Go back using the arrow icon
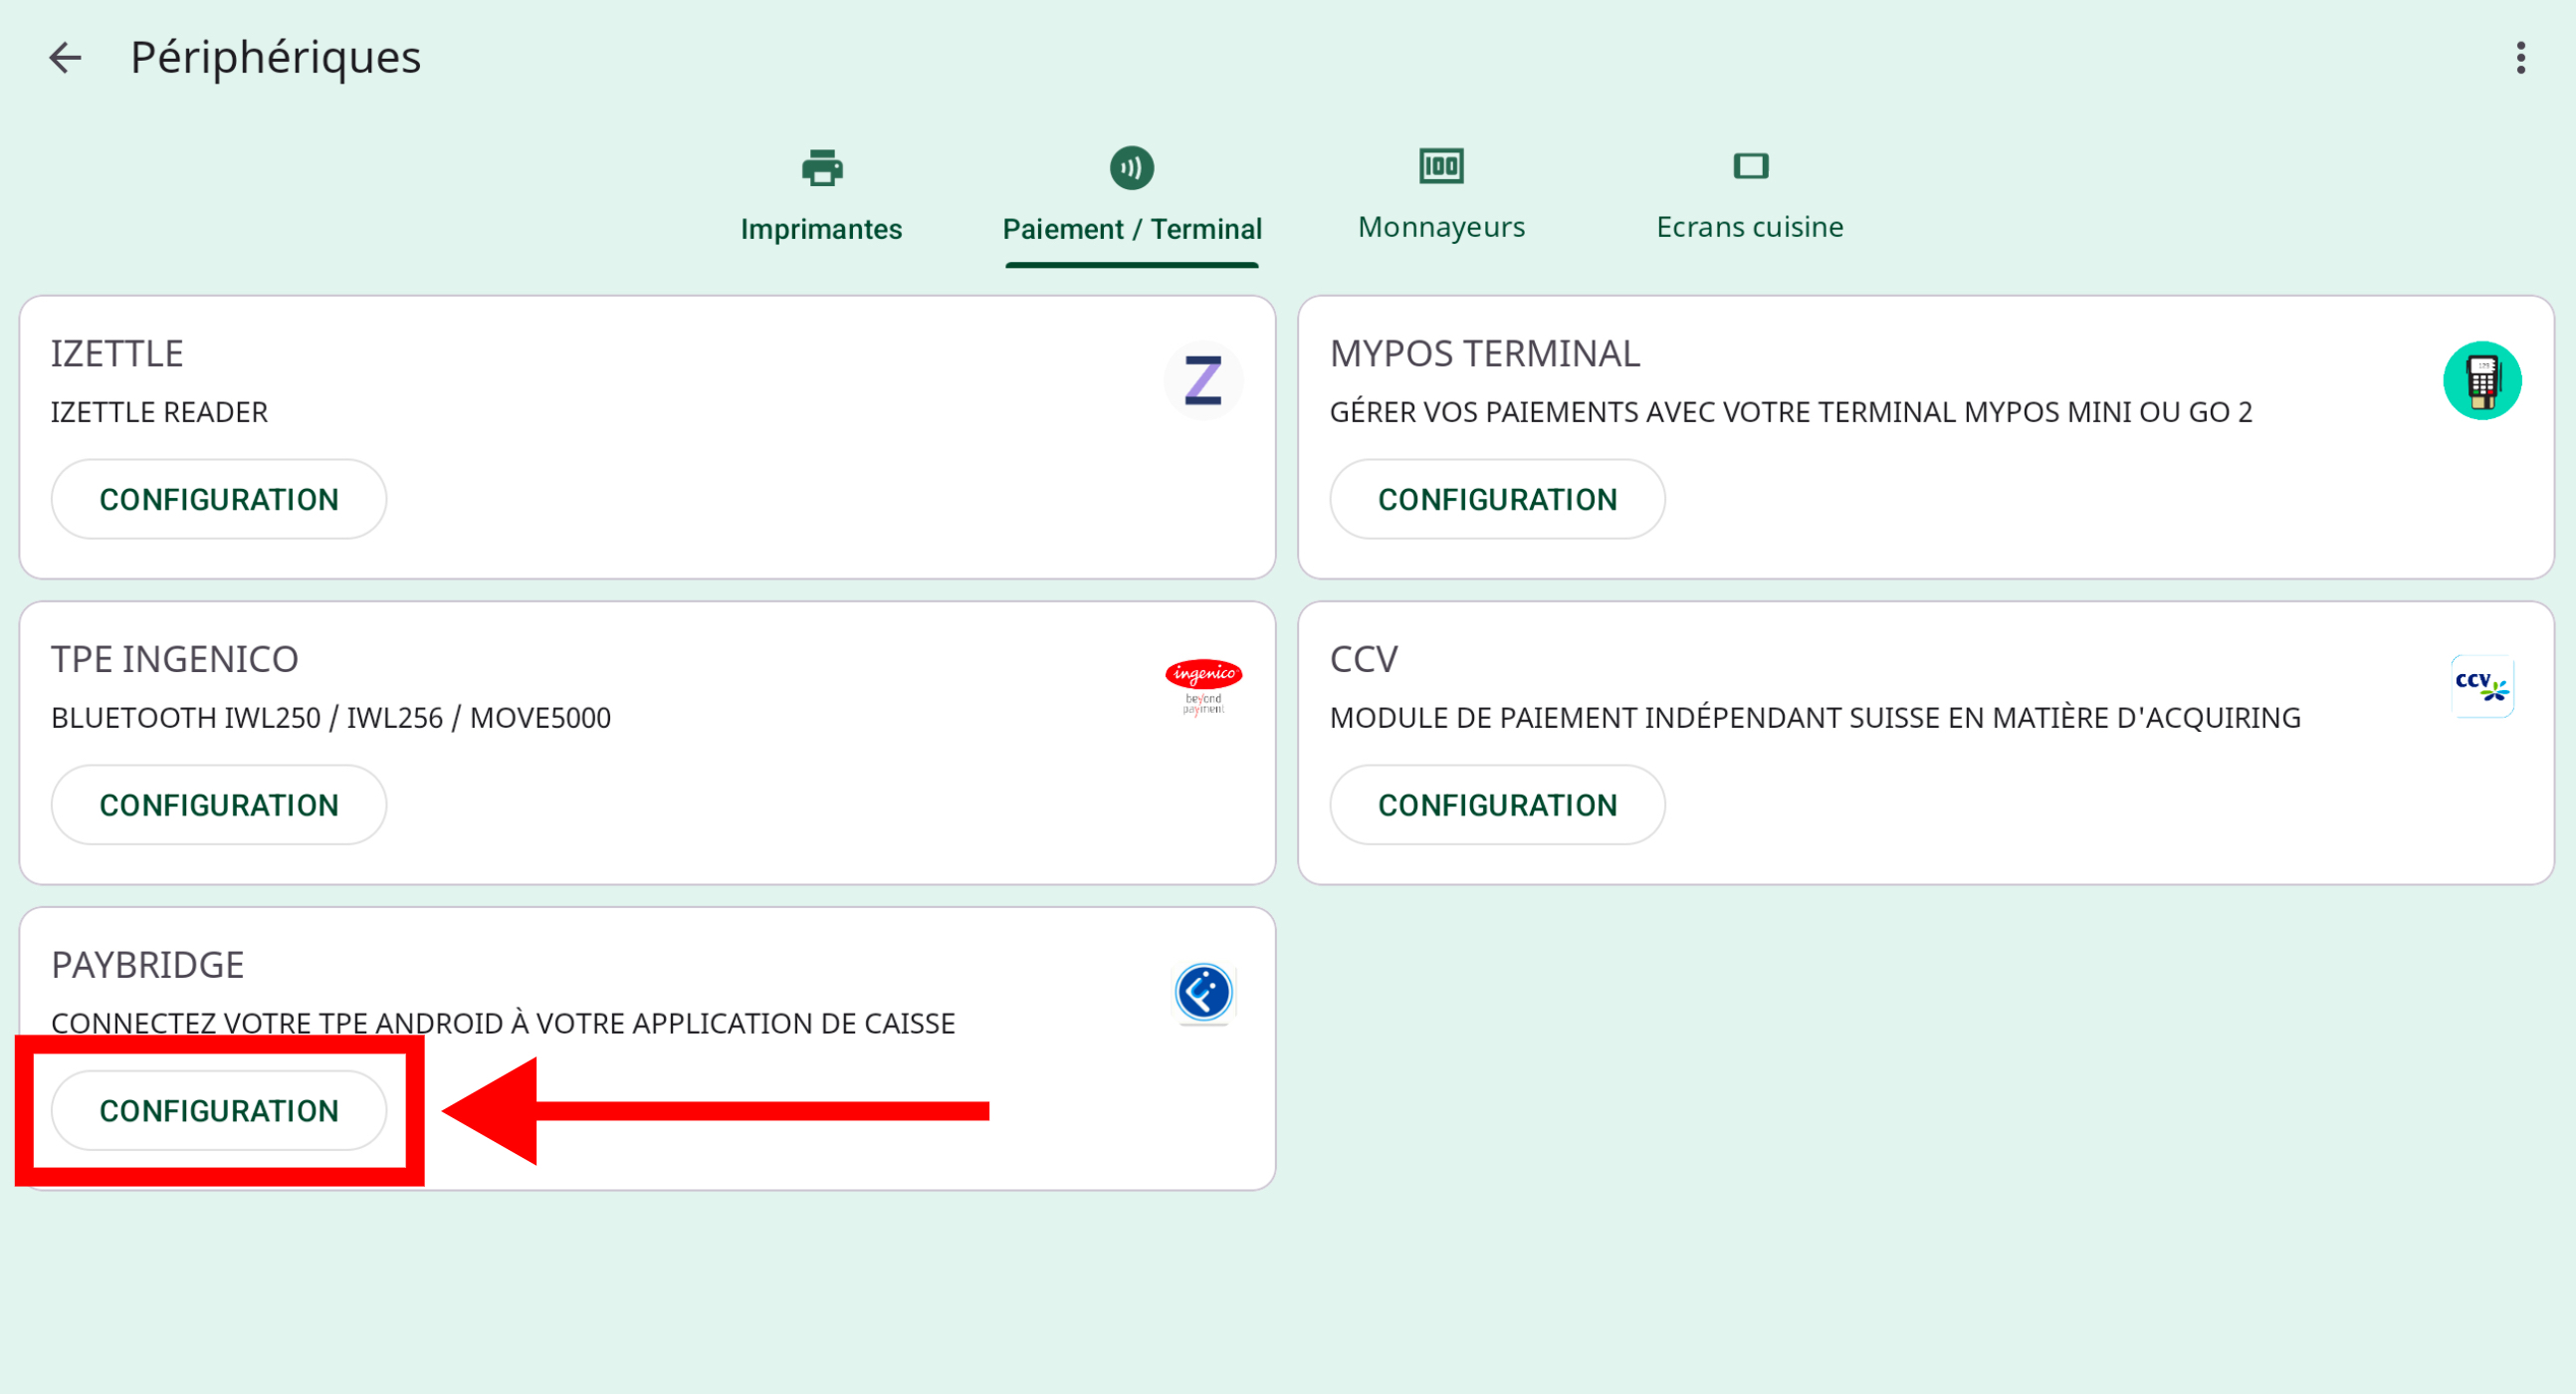Image resolution: width=2576 pixels, height=1394 pixels. coord(65,57)
